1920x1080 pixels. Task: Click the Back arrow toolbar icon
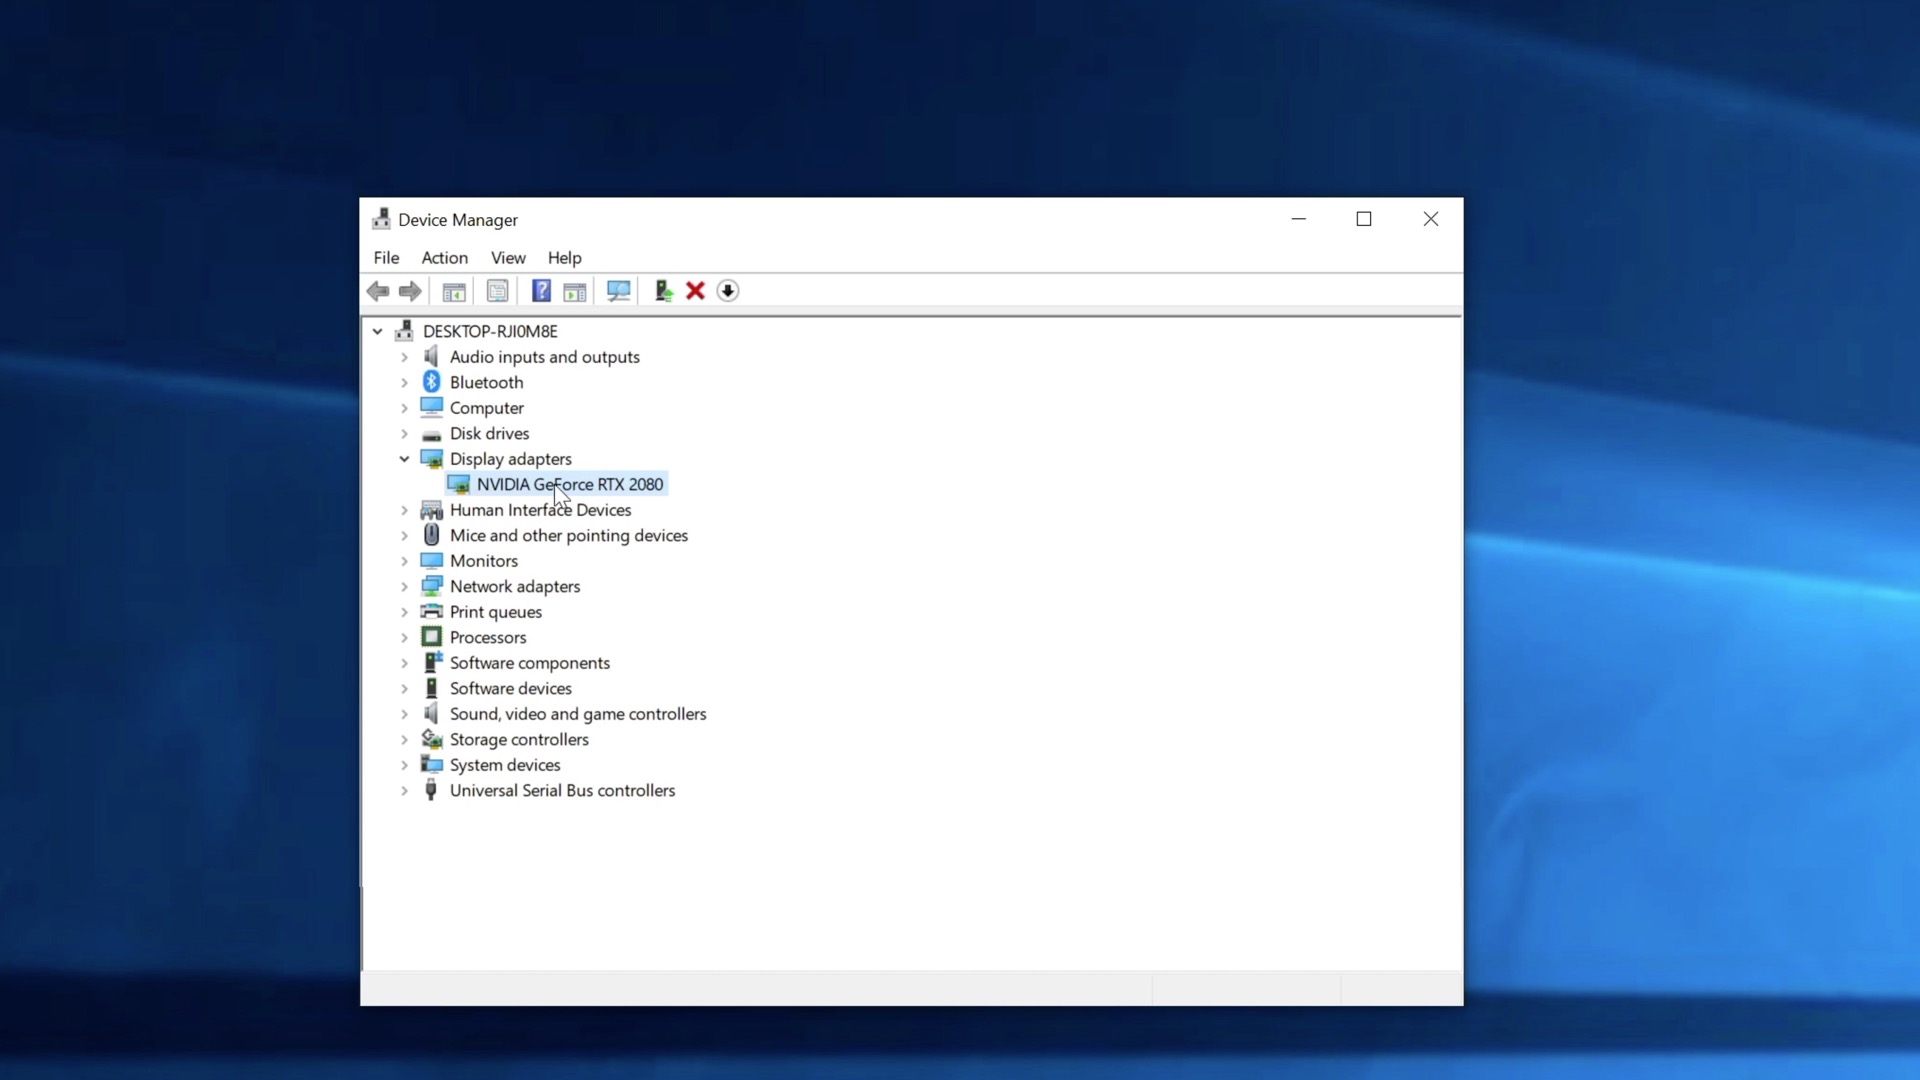[378, 291]
